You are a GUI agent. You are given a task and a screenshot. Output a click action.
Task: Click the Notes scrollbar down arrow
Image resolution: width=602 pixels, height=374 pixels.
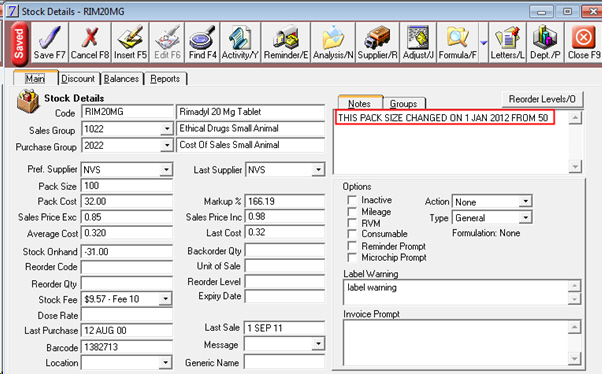(x=575, y=167)
